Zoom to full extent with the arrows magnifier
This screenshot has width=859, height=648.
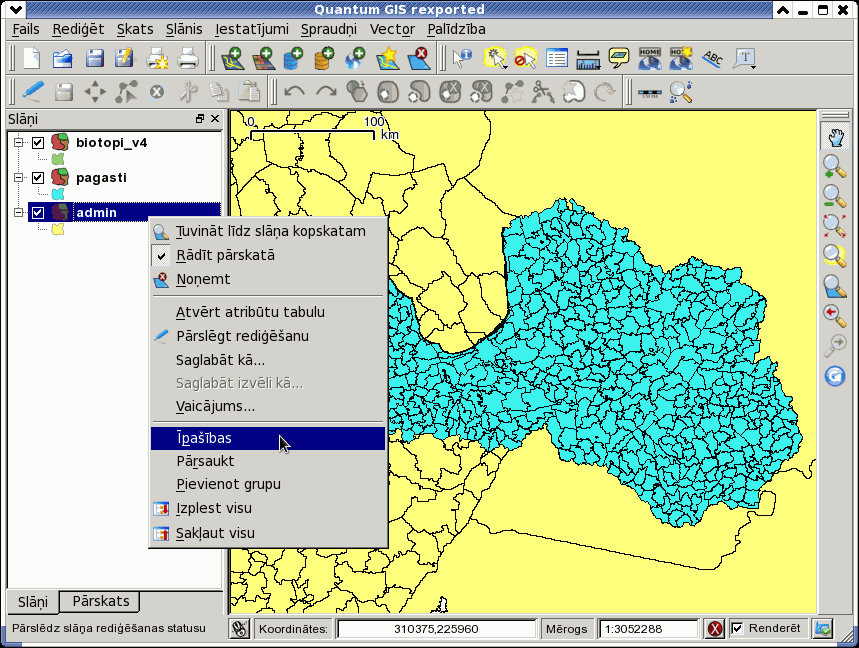click(834, 225)
